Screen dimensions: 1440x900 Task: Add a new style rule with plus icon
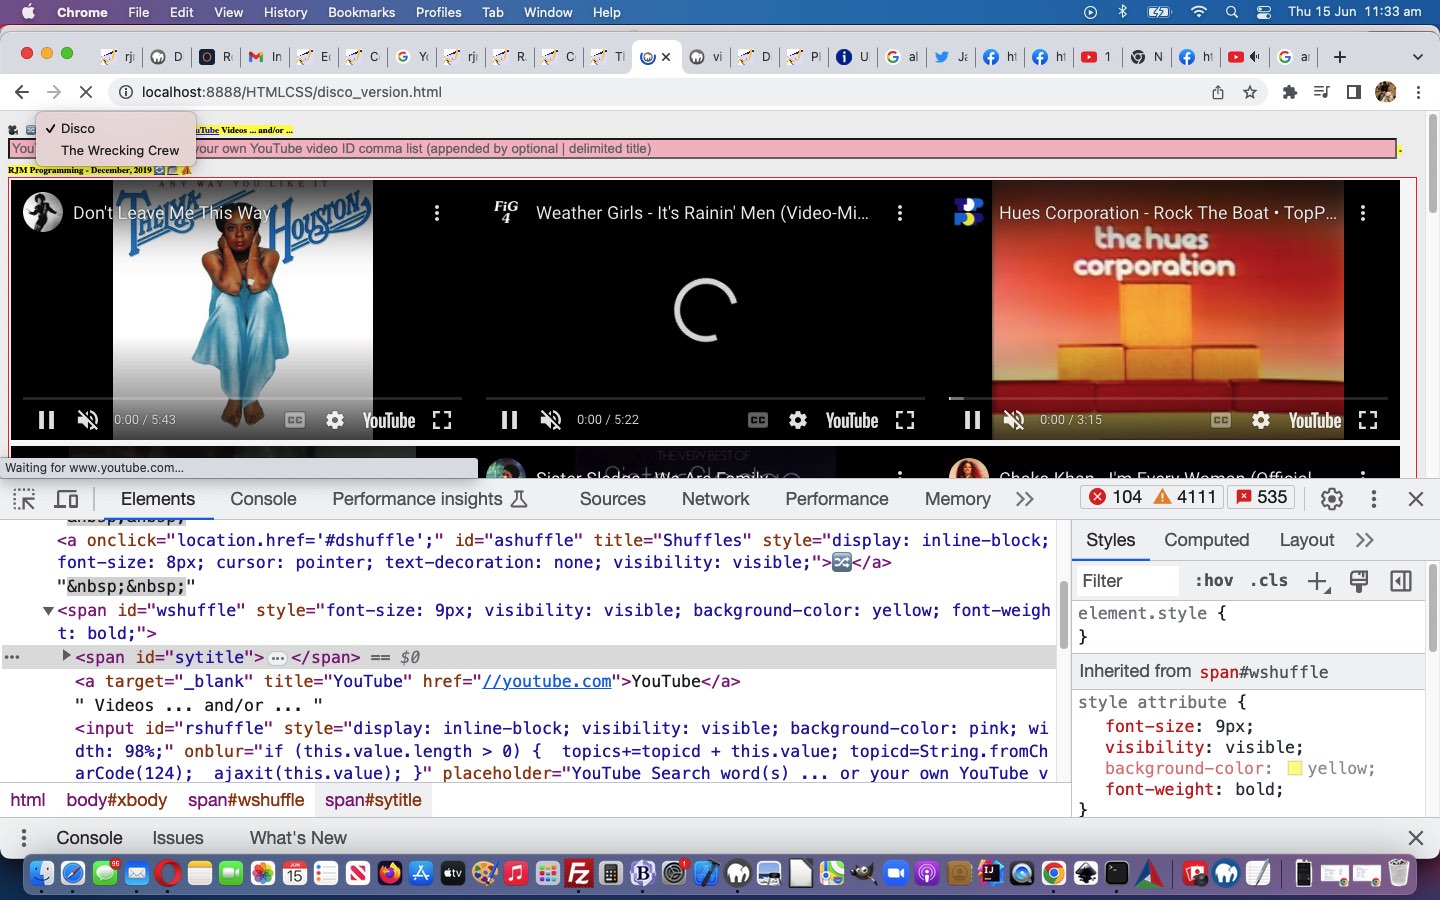[x=1318, y=581]
